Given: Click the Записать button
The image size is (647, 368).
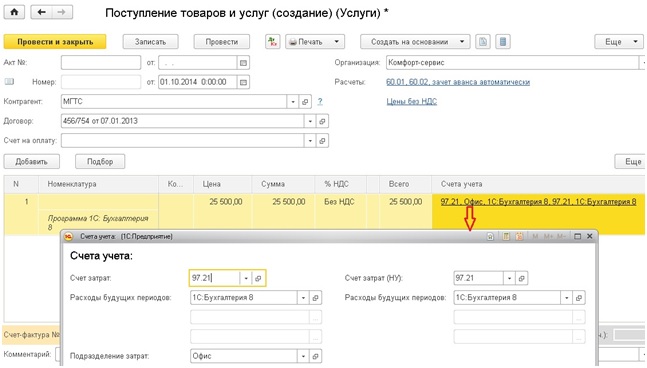Looking at the screenshot, I should (151, 42).
